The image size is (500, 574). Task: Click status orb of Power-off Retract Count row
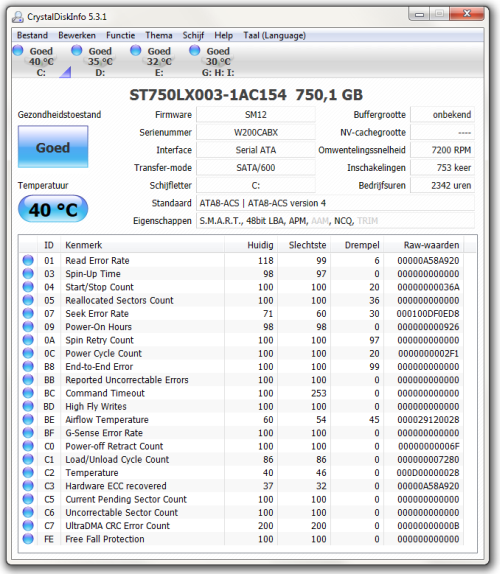point(28,446)
